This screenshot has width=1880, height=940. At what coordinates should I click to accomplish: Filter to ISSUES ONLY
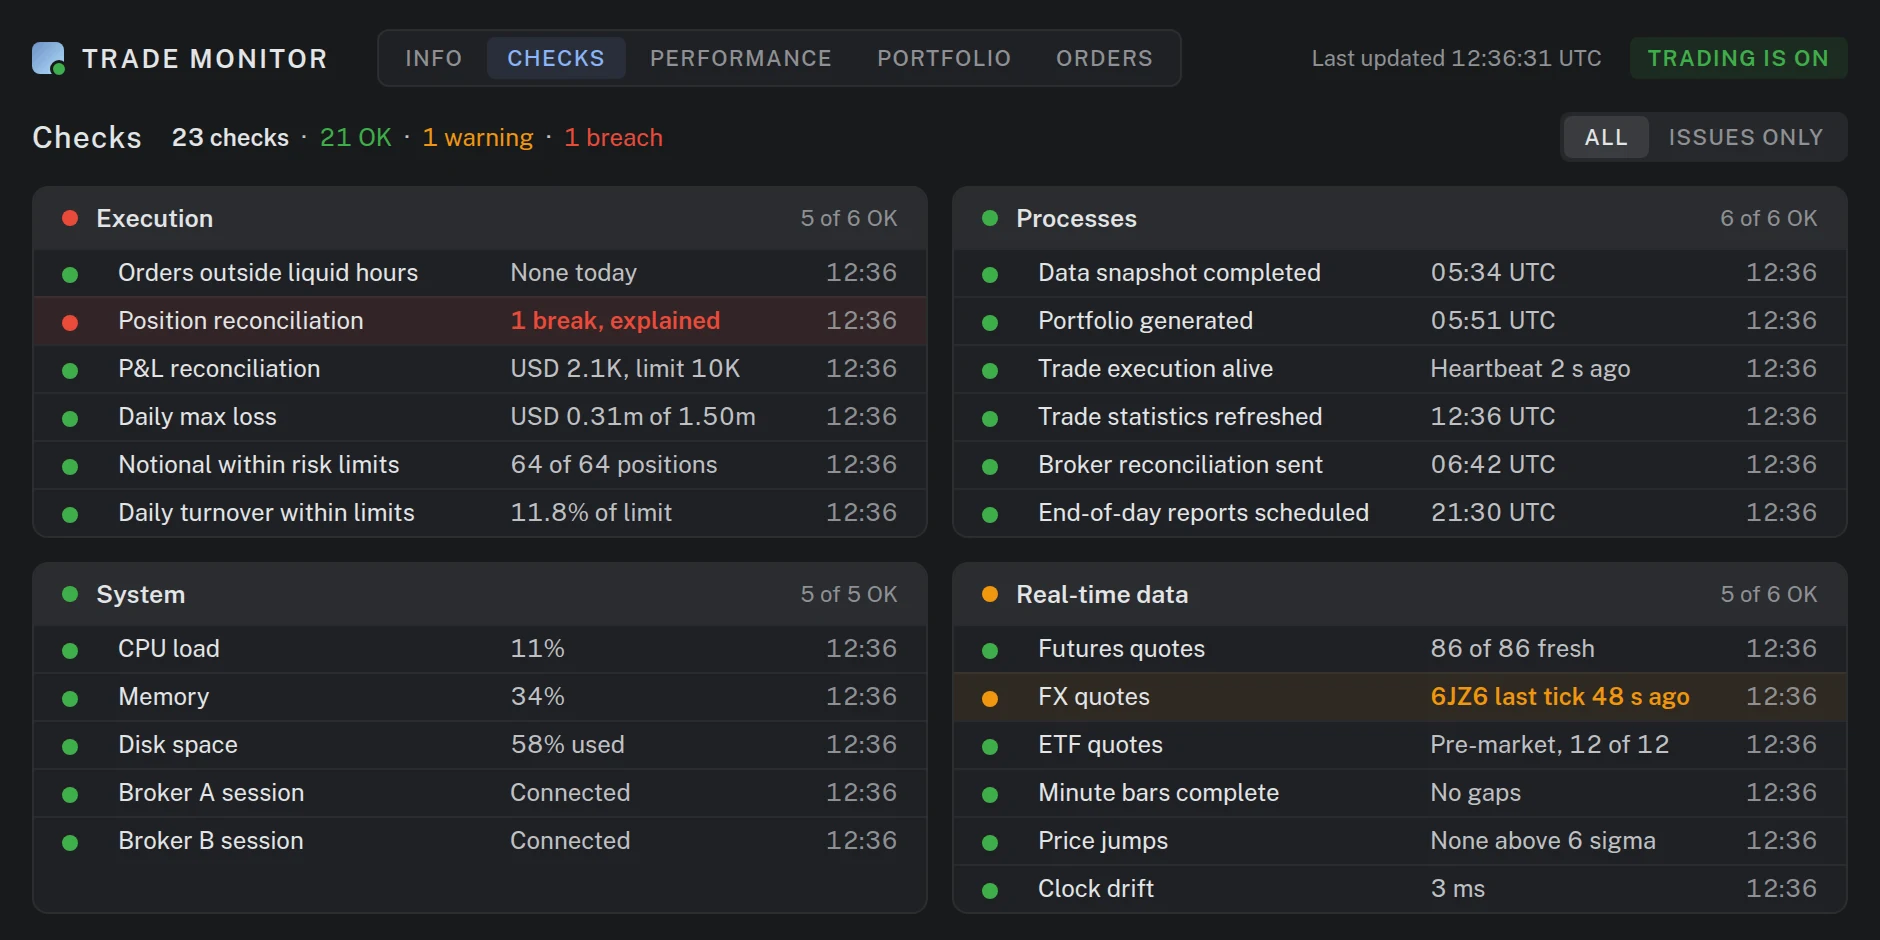[1746, 137]
